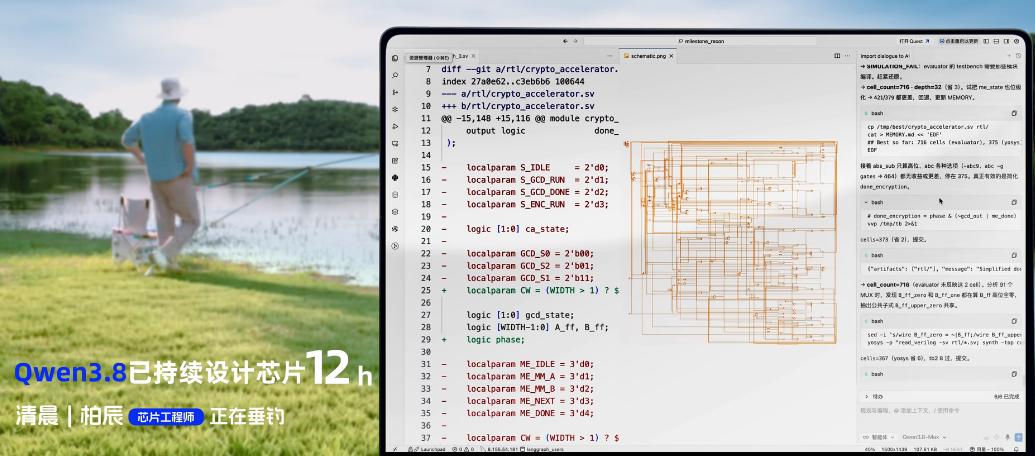Collapse the 'cp /tmp/best' bash block
This screenshot has height=456, width=1035.
[866, 113]
